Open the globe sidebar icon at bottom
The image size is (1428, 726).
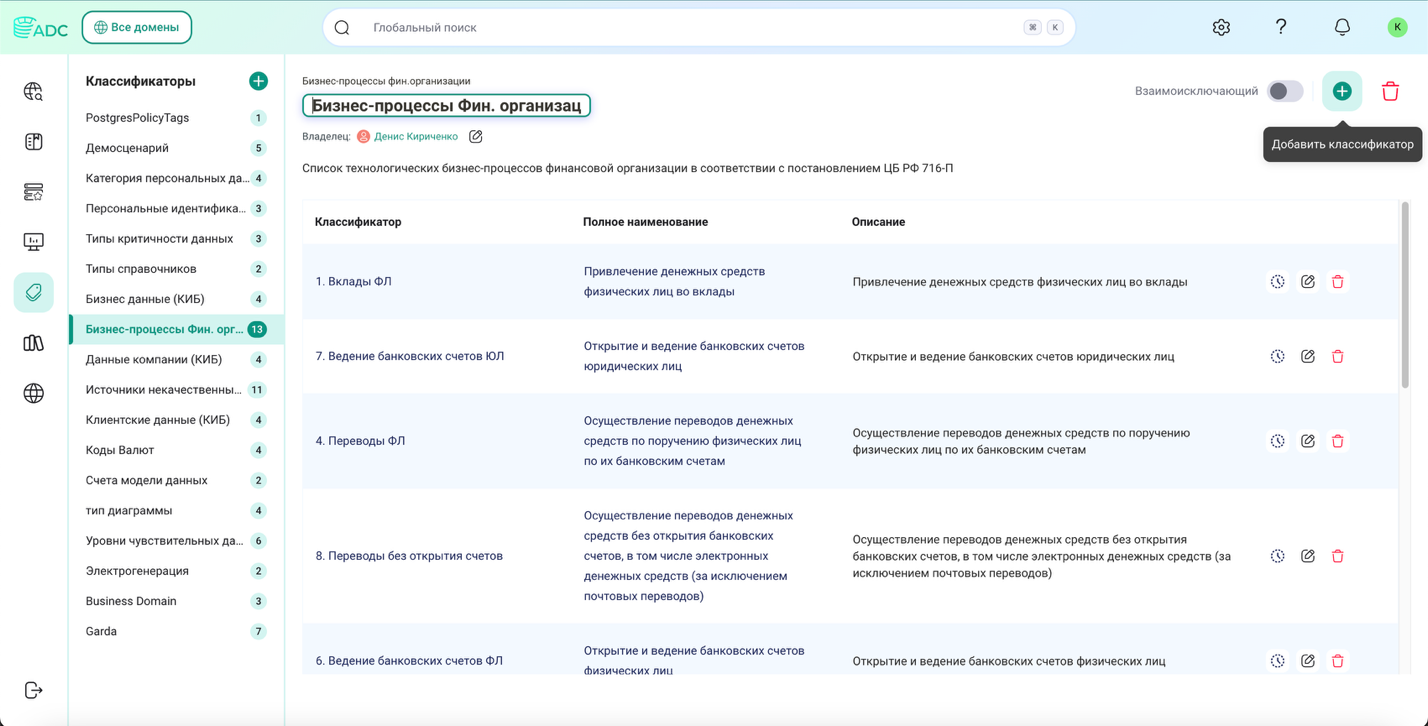pyautogui.click(x=34, y=393)
